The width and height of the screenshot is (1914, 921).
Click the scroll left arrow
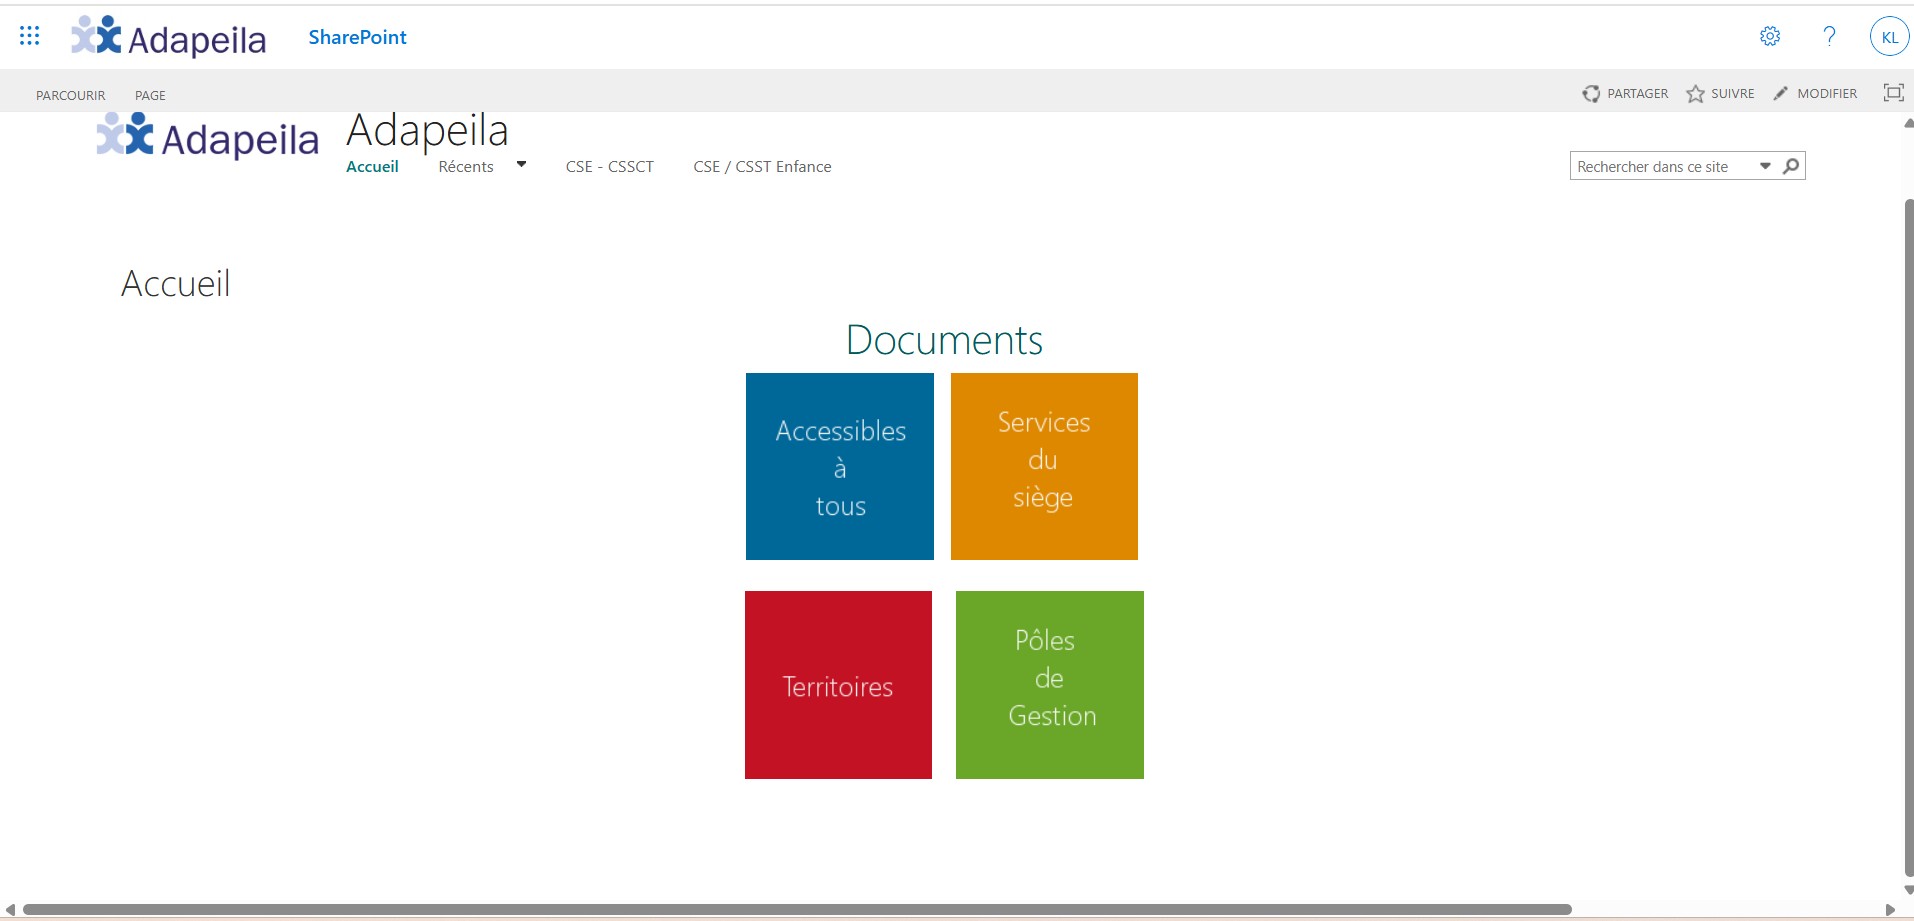pos(10,910)
